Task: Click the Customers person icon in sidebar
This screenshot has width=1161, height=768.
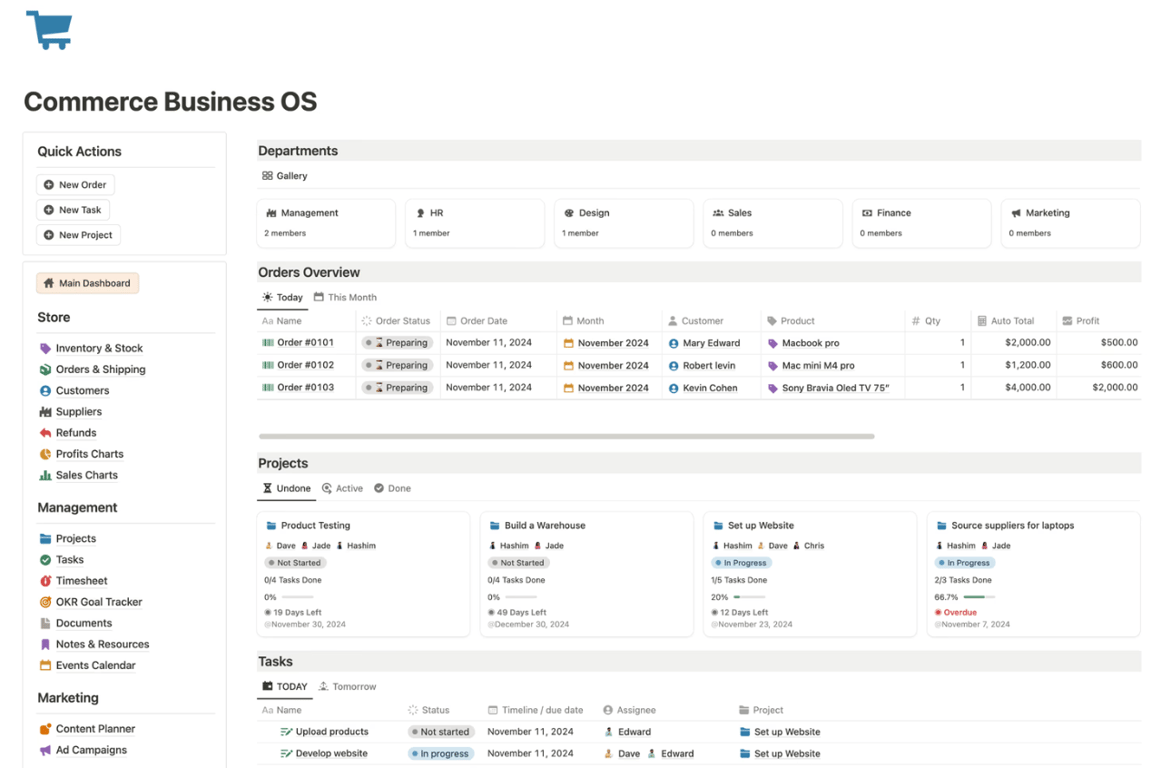Action: (x=45, y=390)
